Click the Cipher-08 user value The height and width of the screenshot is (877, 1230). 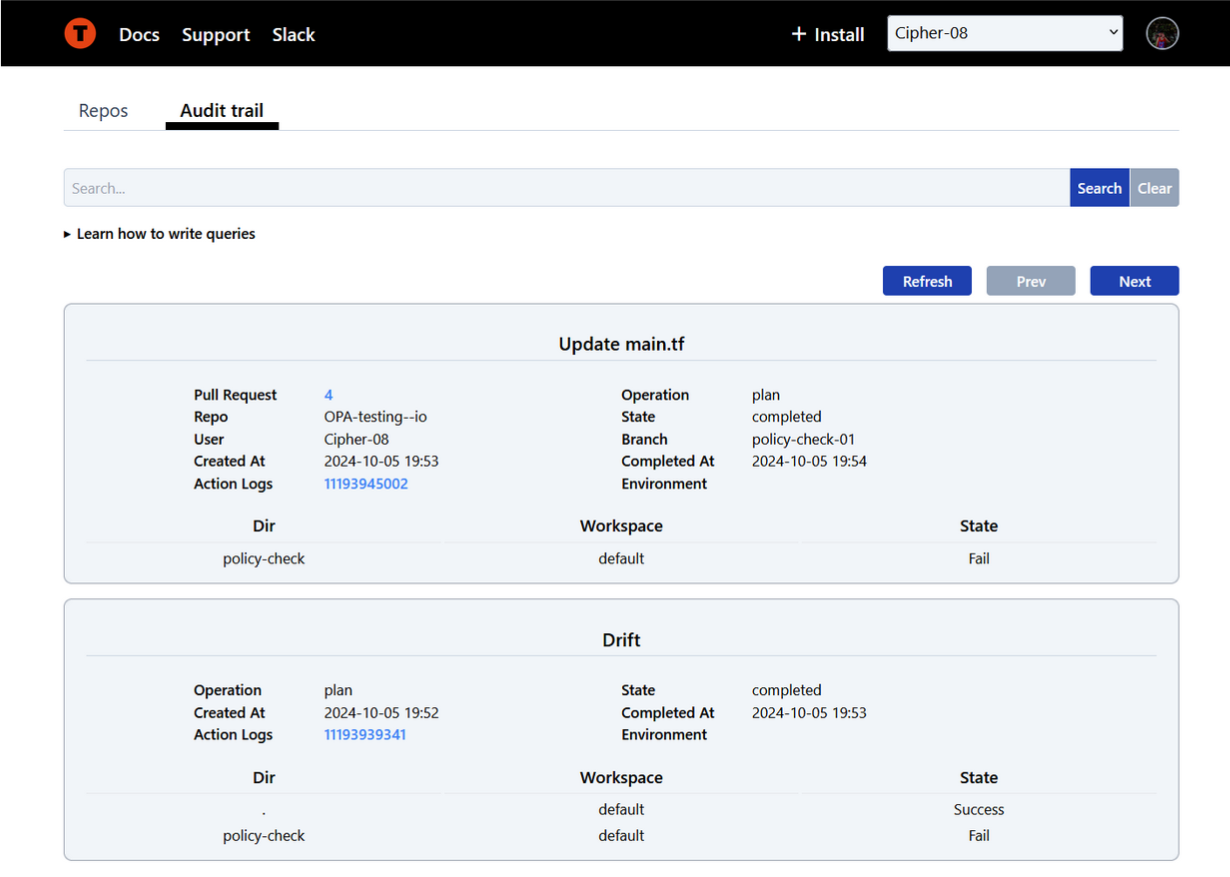(356, 439)
